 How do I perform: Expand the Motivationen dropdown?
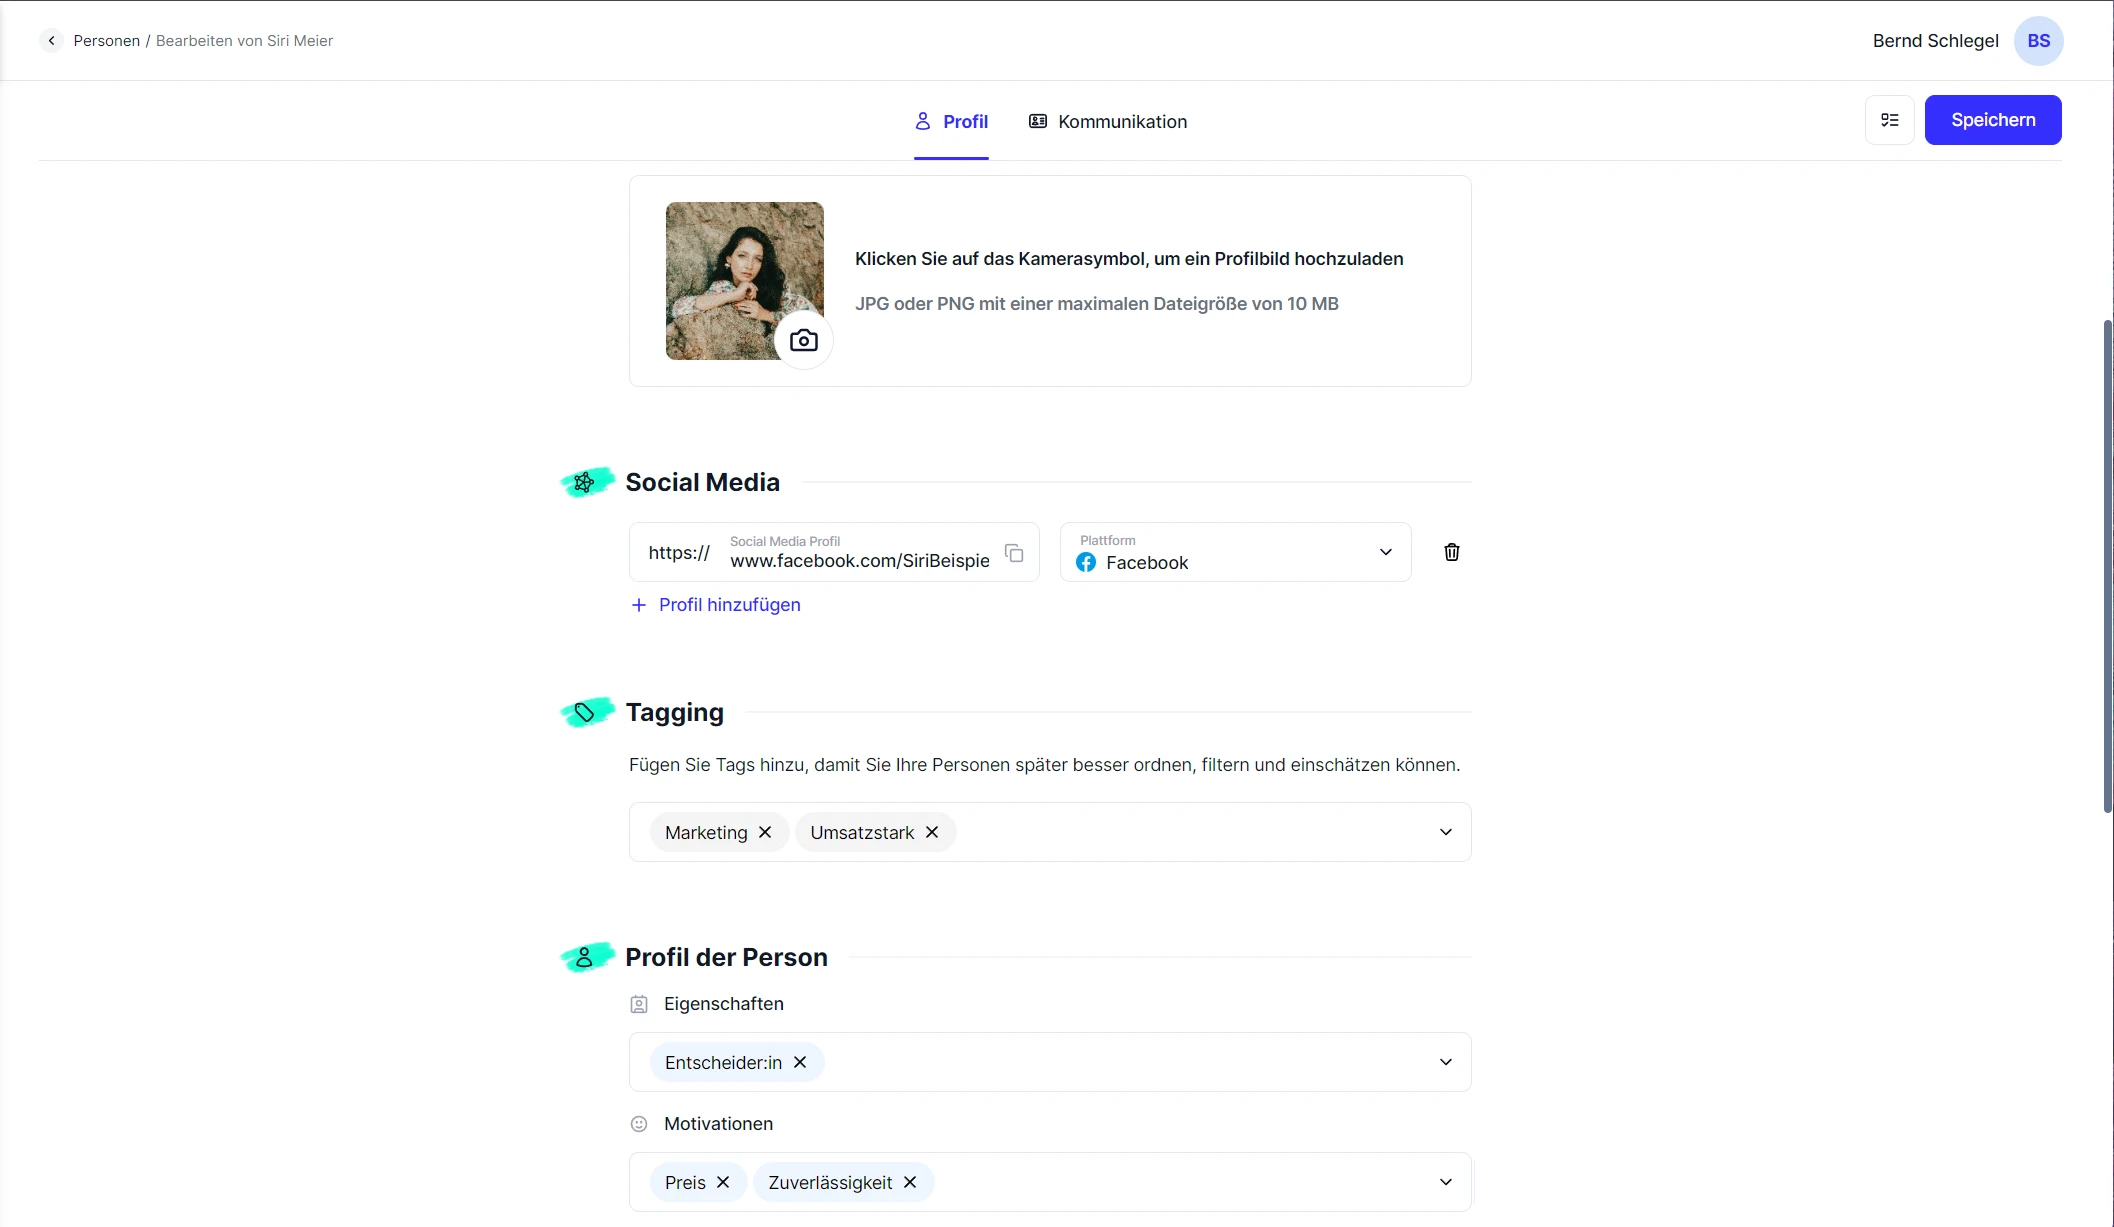(1444, 1182)
